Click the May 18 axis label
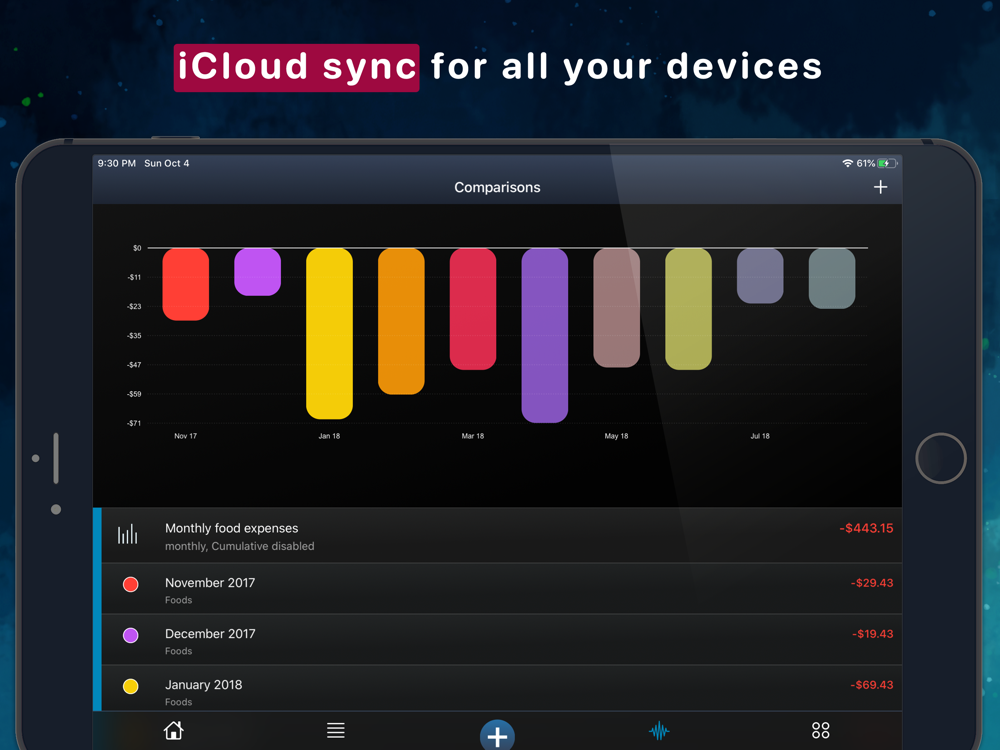Image resolution: width=1000 pixels, height=750 pixels. (616, 436)
